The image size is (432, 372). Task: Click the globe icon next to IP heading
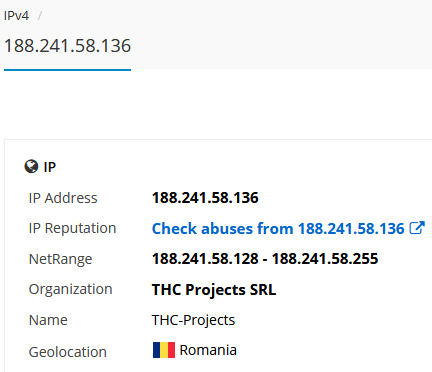tap(31, 166)
